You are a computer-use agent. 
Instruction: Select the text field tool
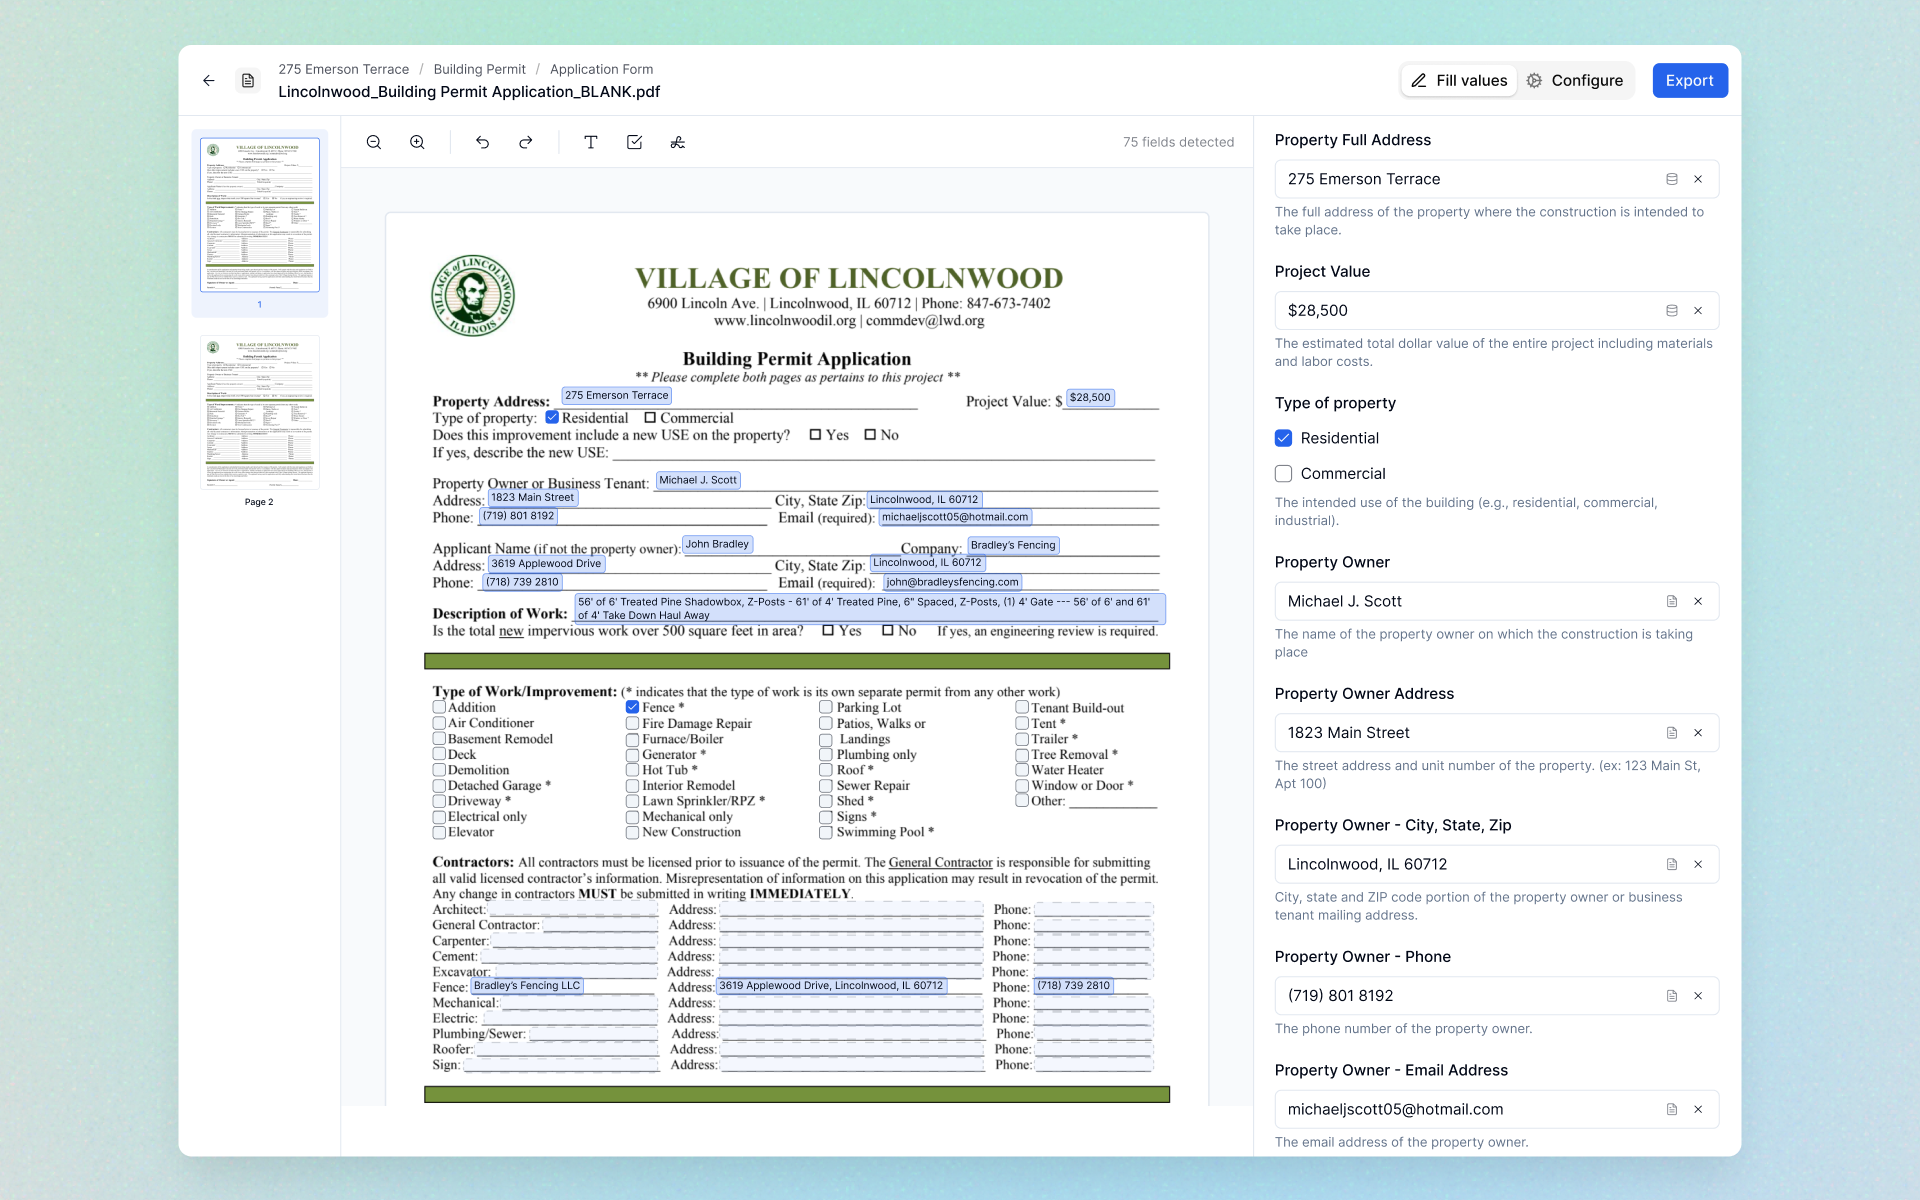click(591, 142)
